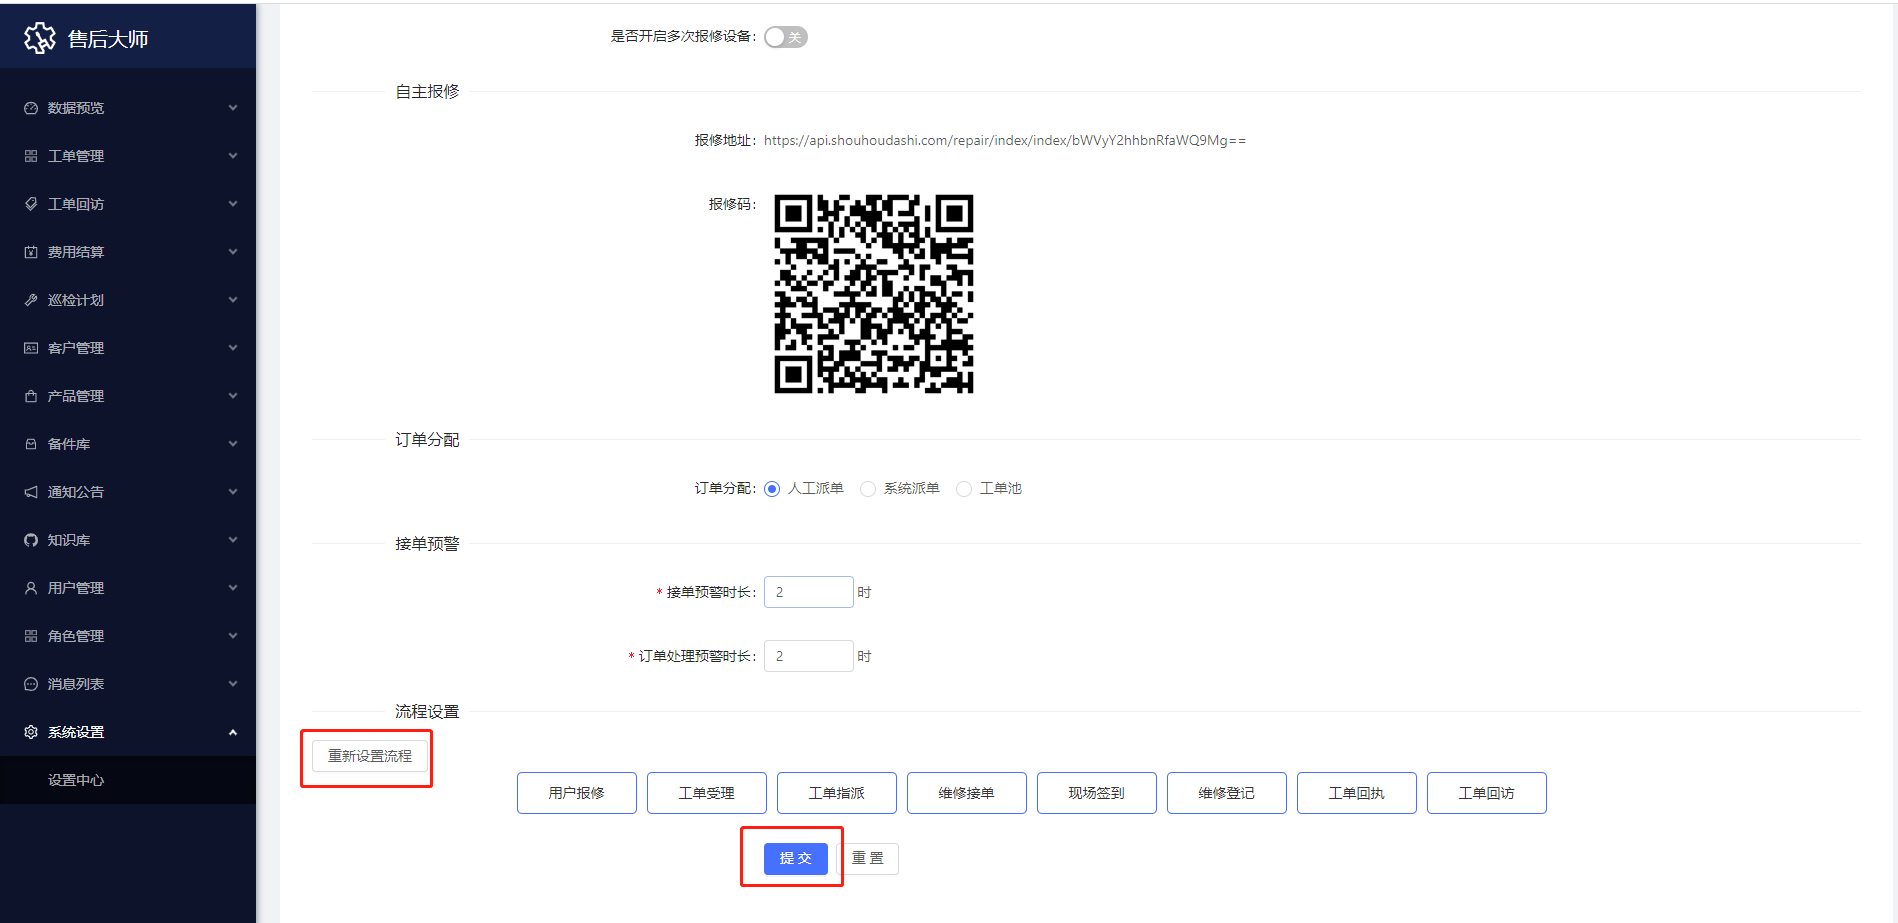Viewport: 1898px width, 923px height.
Task: Click the 巡检计划 wrench icon
Action: [x=31, y=300]
